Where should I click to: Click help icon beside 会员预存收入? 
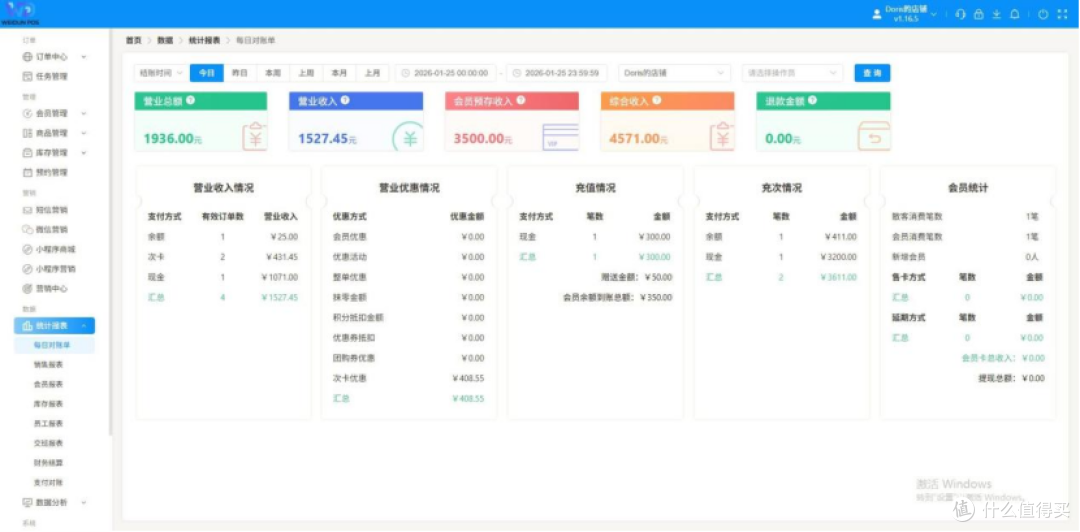pyautogui.click(x=521, y=101)
